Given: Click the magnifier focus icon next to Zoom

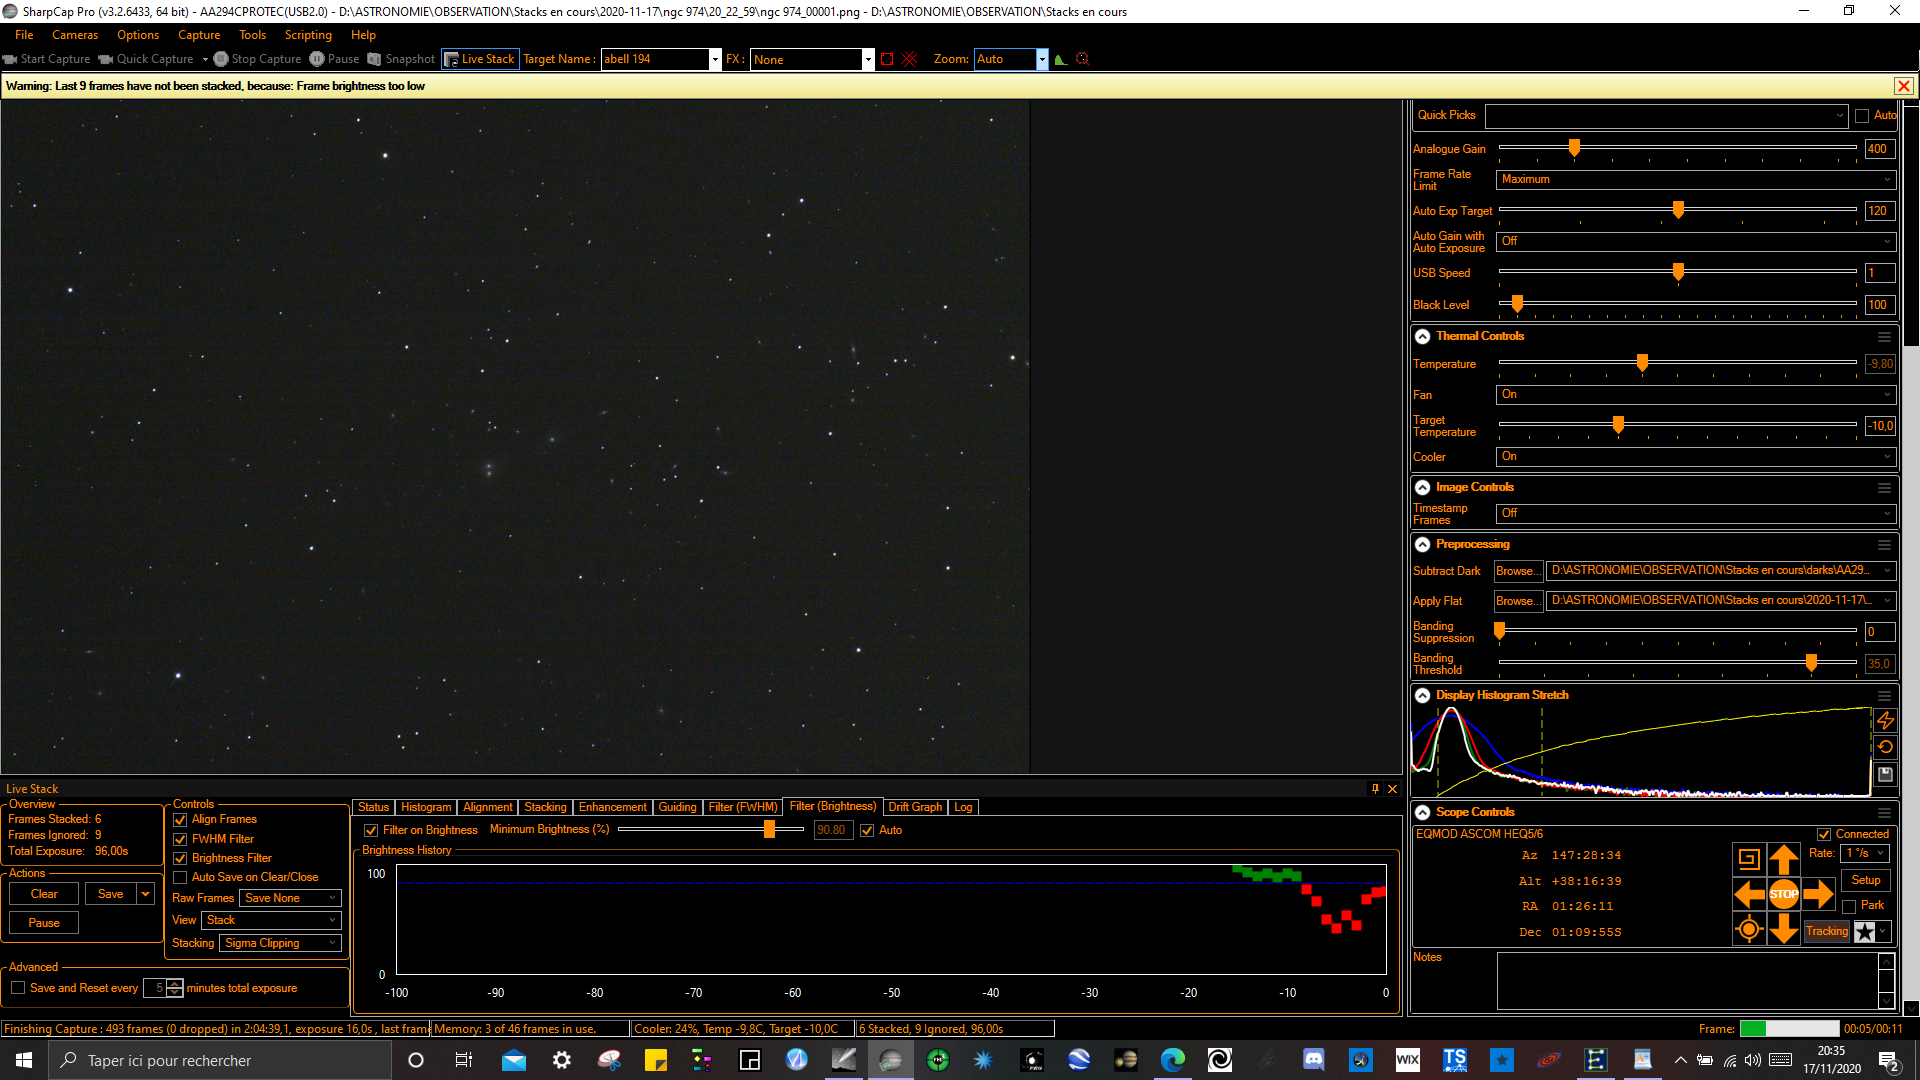Looking at the screenshot, I should click(x=1082, y=59).
